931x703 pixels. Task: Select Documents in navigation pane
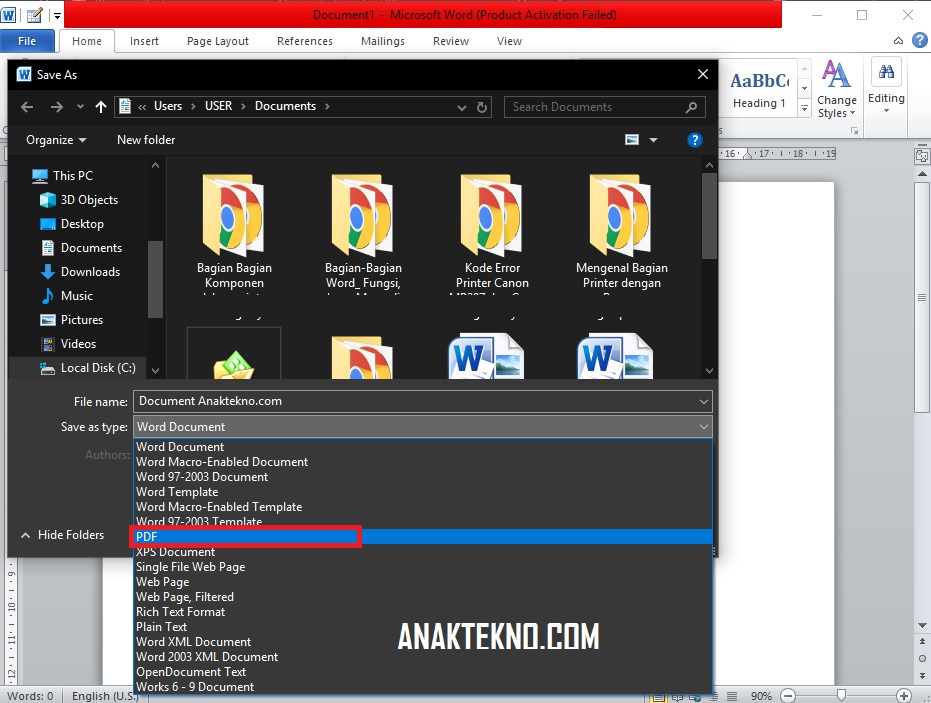pos(81,248)
